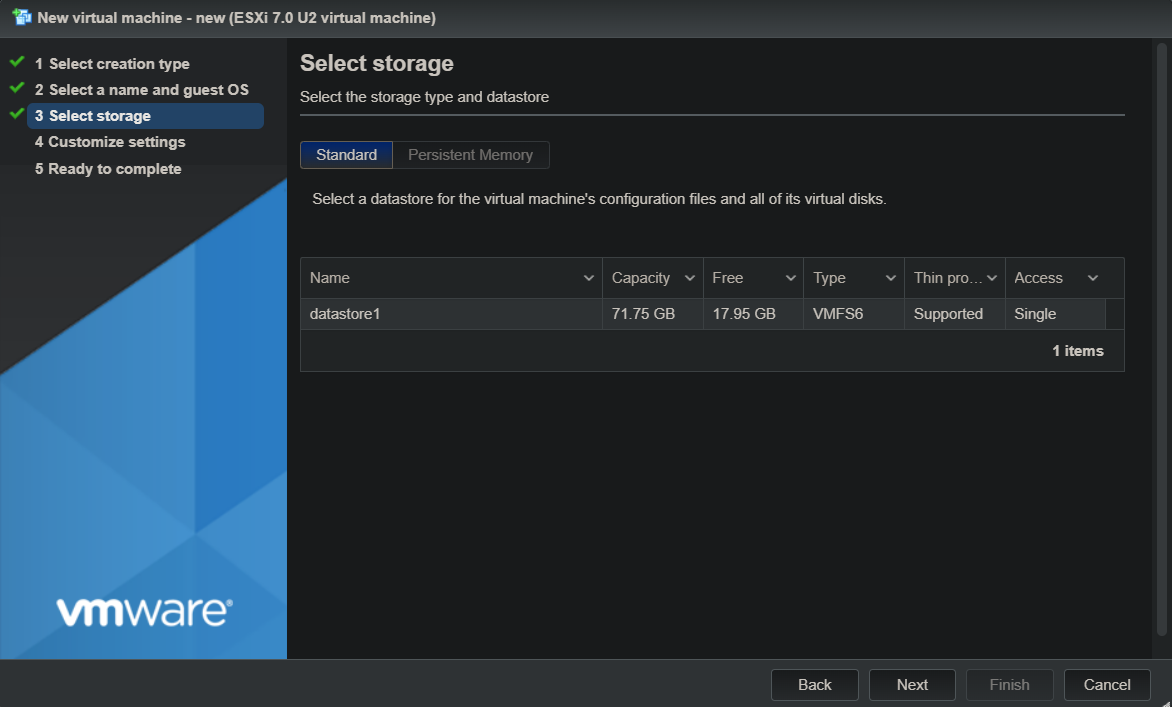Image resolution: width=1172 pixels, height=707 pixels.
Task: Click the VMFS6 type cell
Action: (854, 314)
